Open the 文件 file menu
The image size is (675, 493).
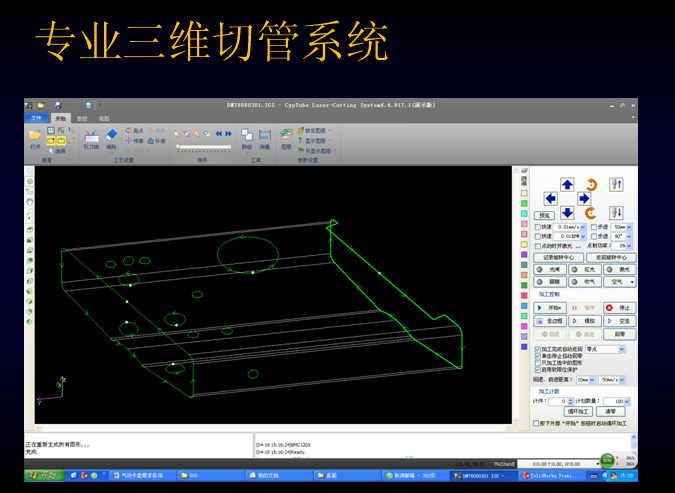tap(37, 118)
